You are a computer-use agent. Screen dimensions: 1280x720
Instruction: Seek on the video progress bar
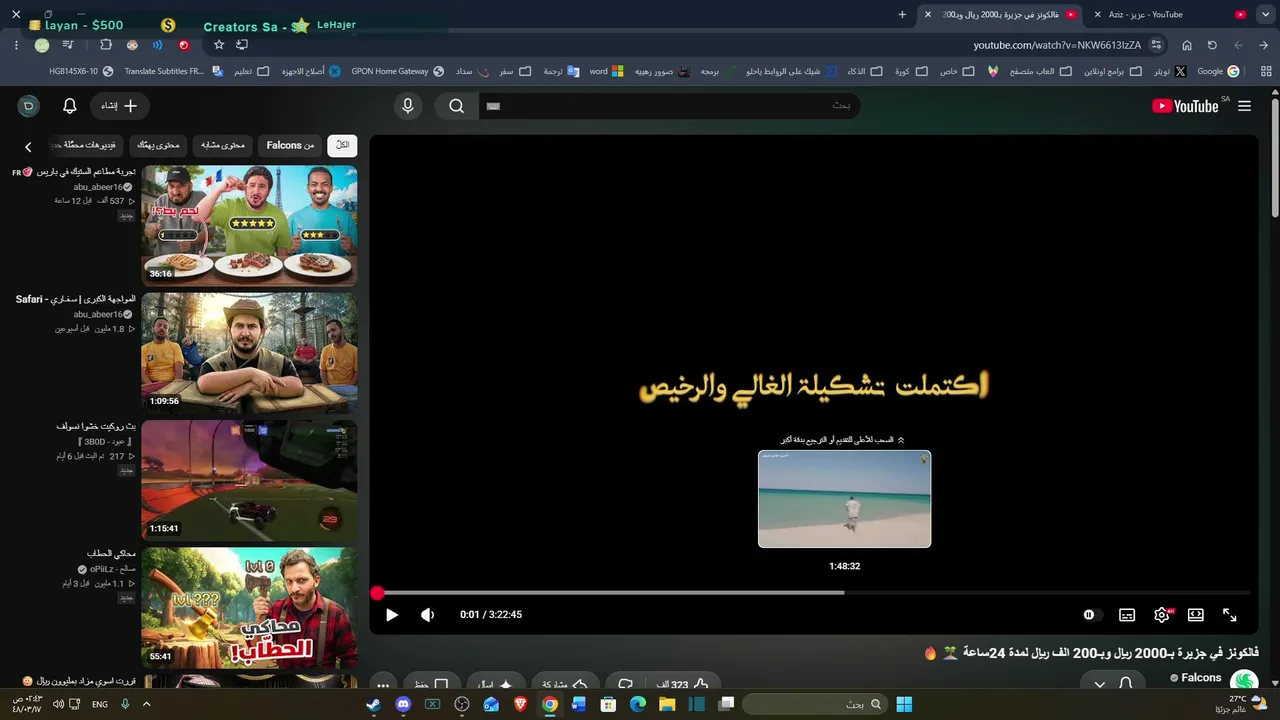(811, 593)
